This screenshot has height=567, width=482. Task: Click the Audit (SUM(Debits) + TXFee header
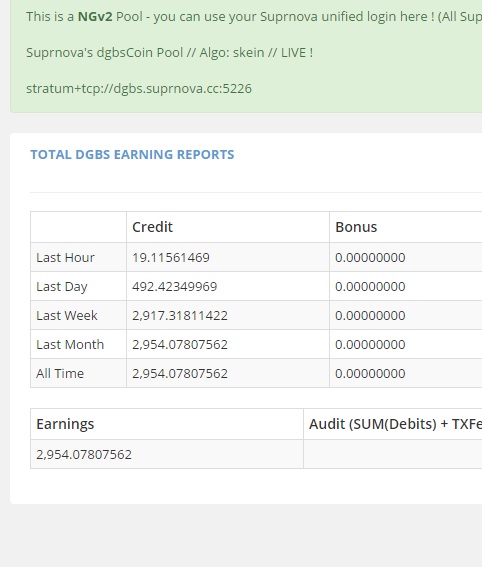(x=395, y=424)
